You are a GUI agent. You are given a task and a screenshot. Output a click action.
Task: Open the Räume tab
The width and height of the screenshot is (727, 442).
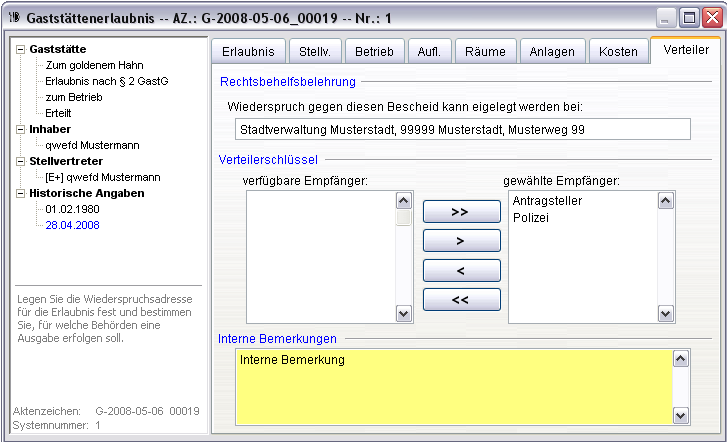pos(485,52)
